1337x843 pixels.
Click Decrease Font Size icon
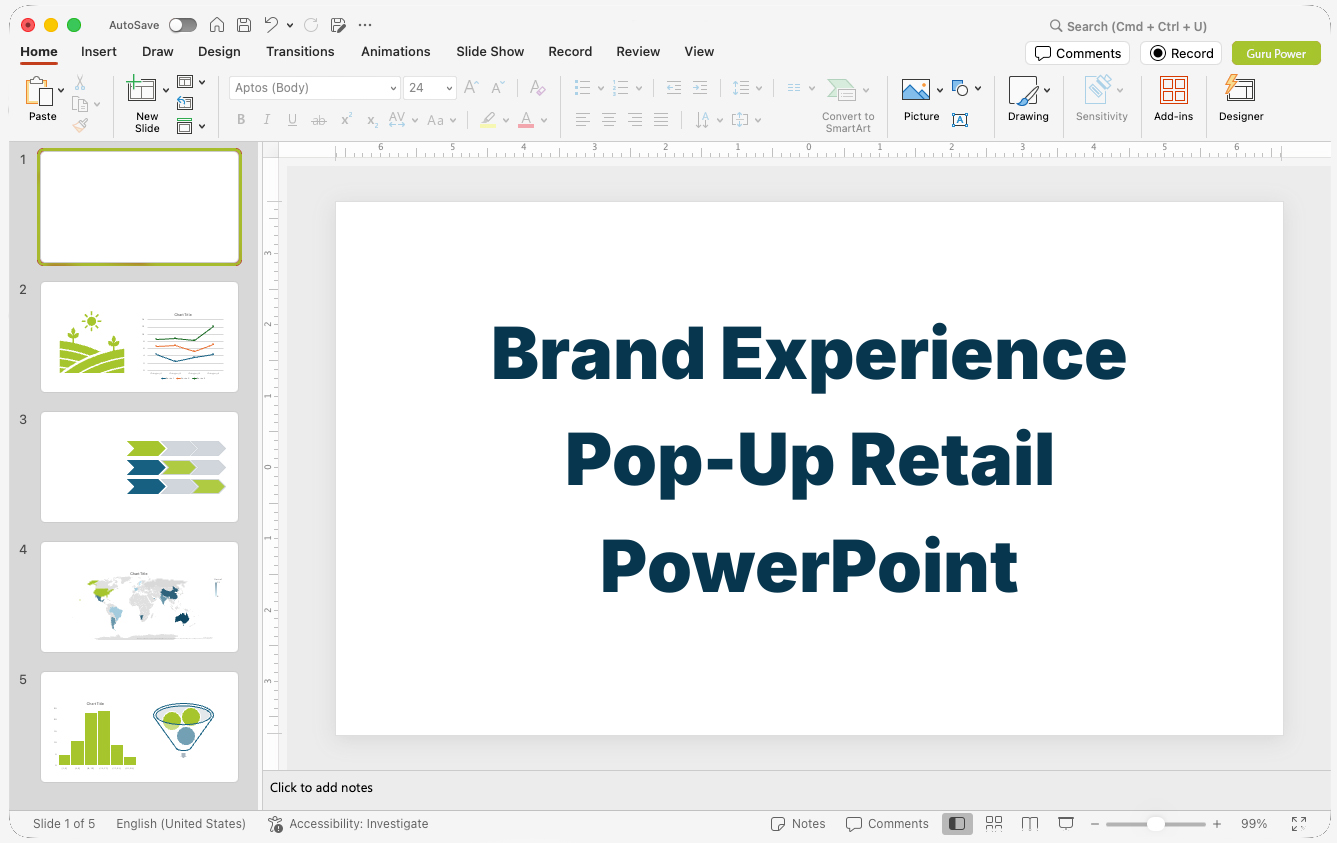pos(498,88)
